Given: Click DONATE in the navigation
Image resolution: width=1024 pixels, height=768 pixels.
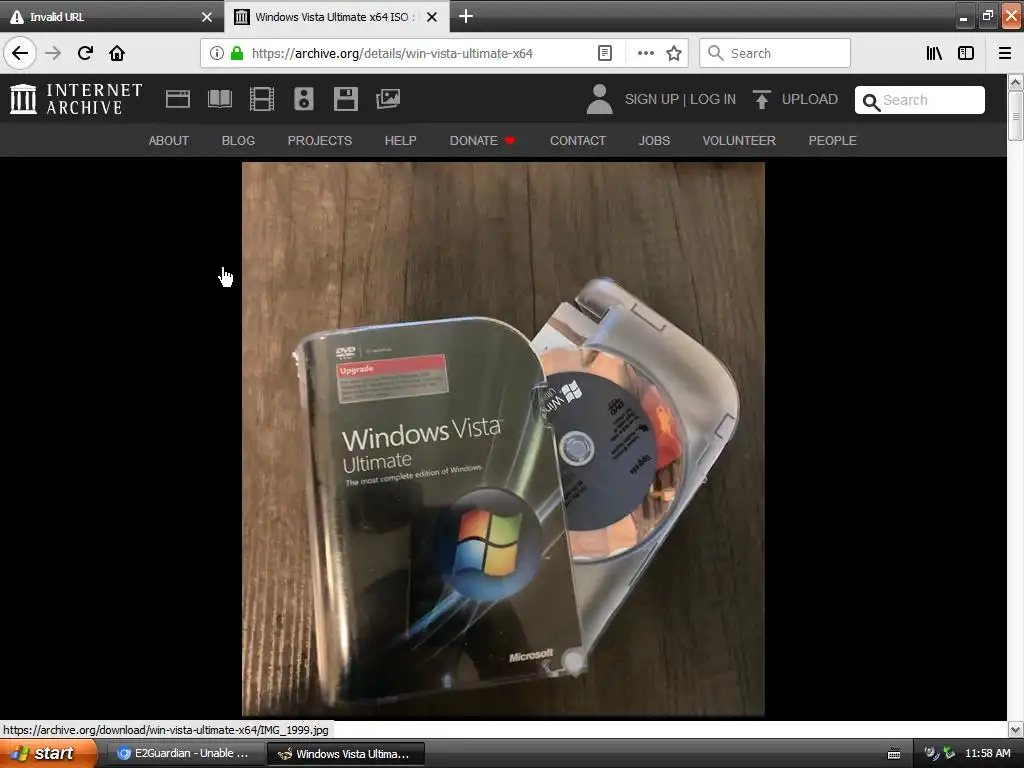Looking at the screenshot, I should pyautogui.click(x=473, y=140).
